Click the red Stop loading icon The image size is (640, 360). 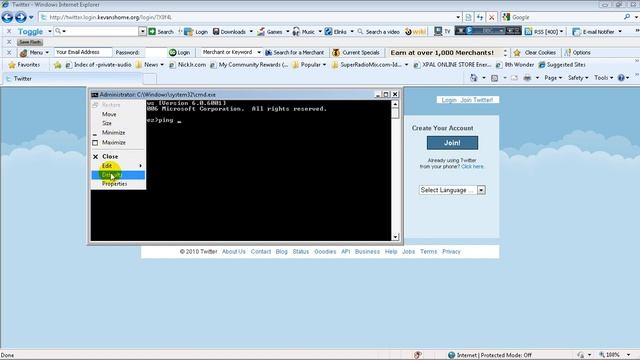[x=492, y=17]
